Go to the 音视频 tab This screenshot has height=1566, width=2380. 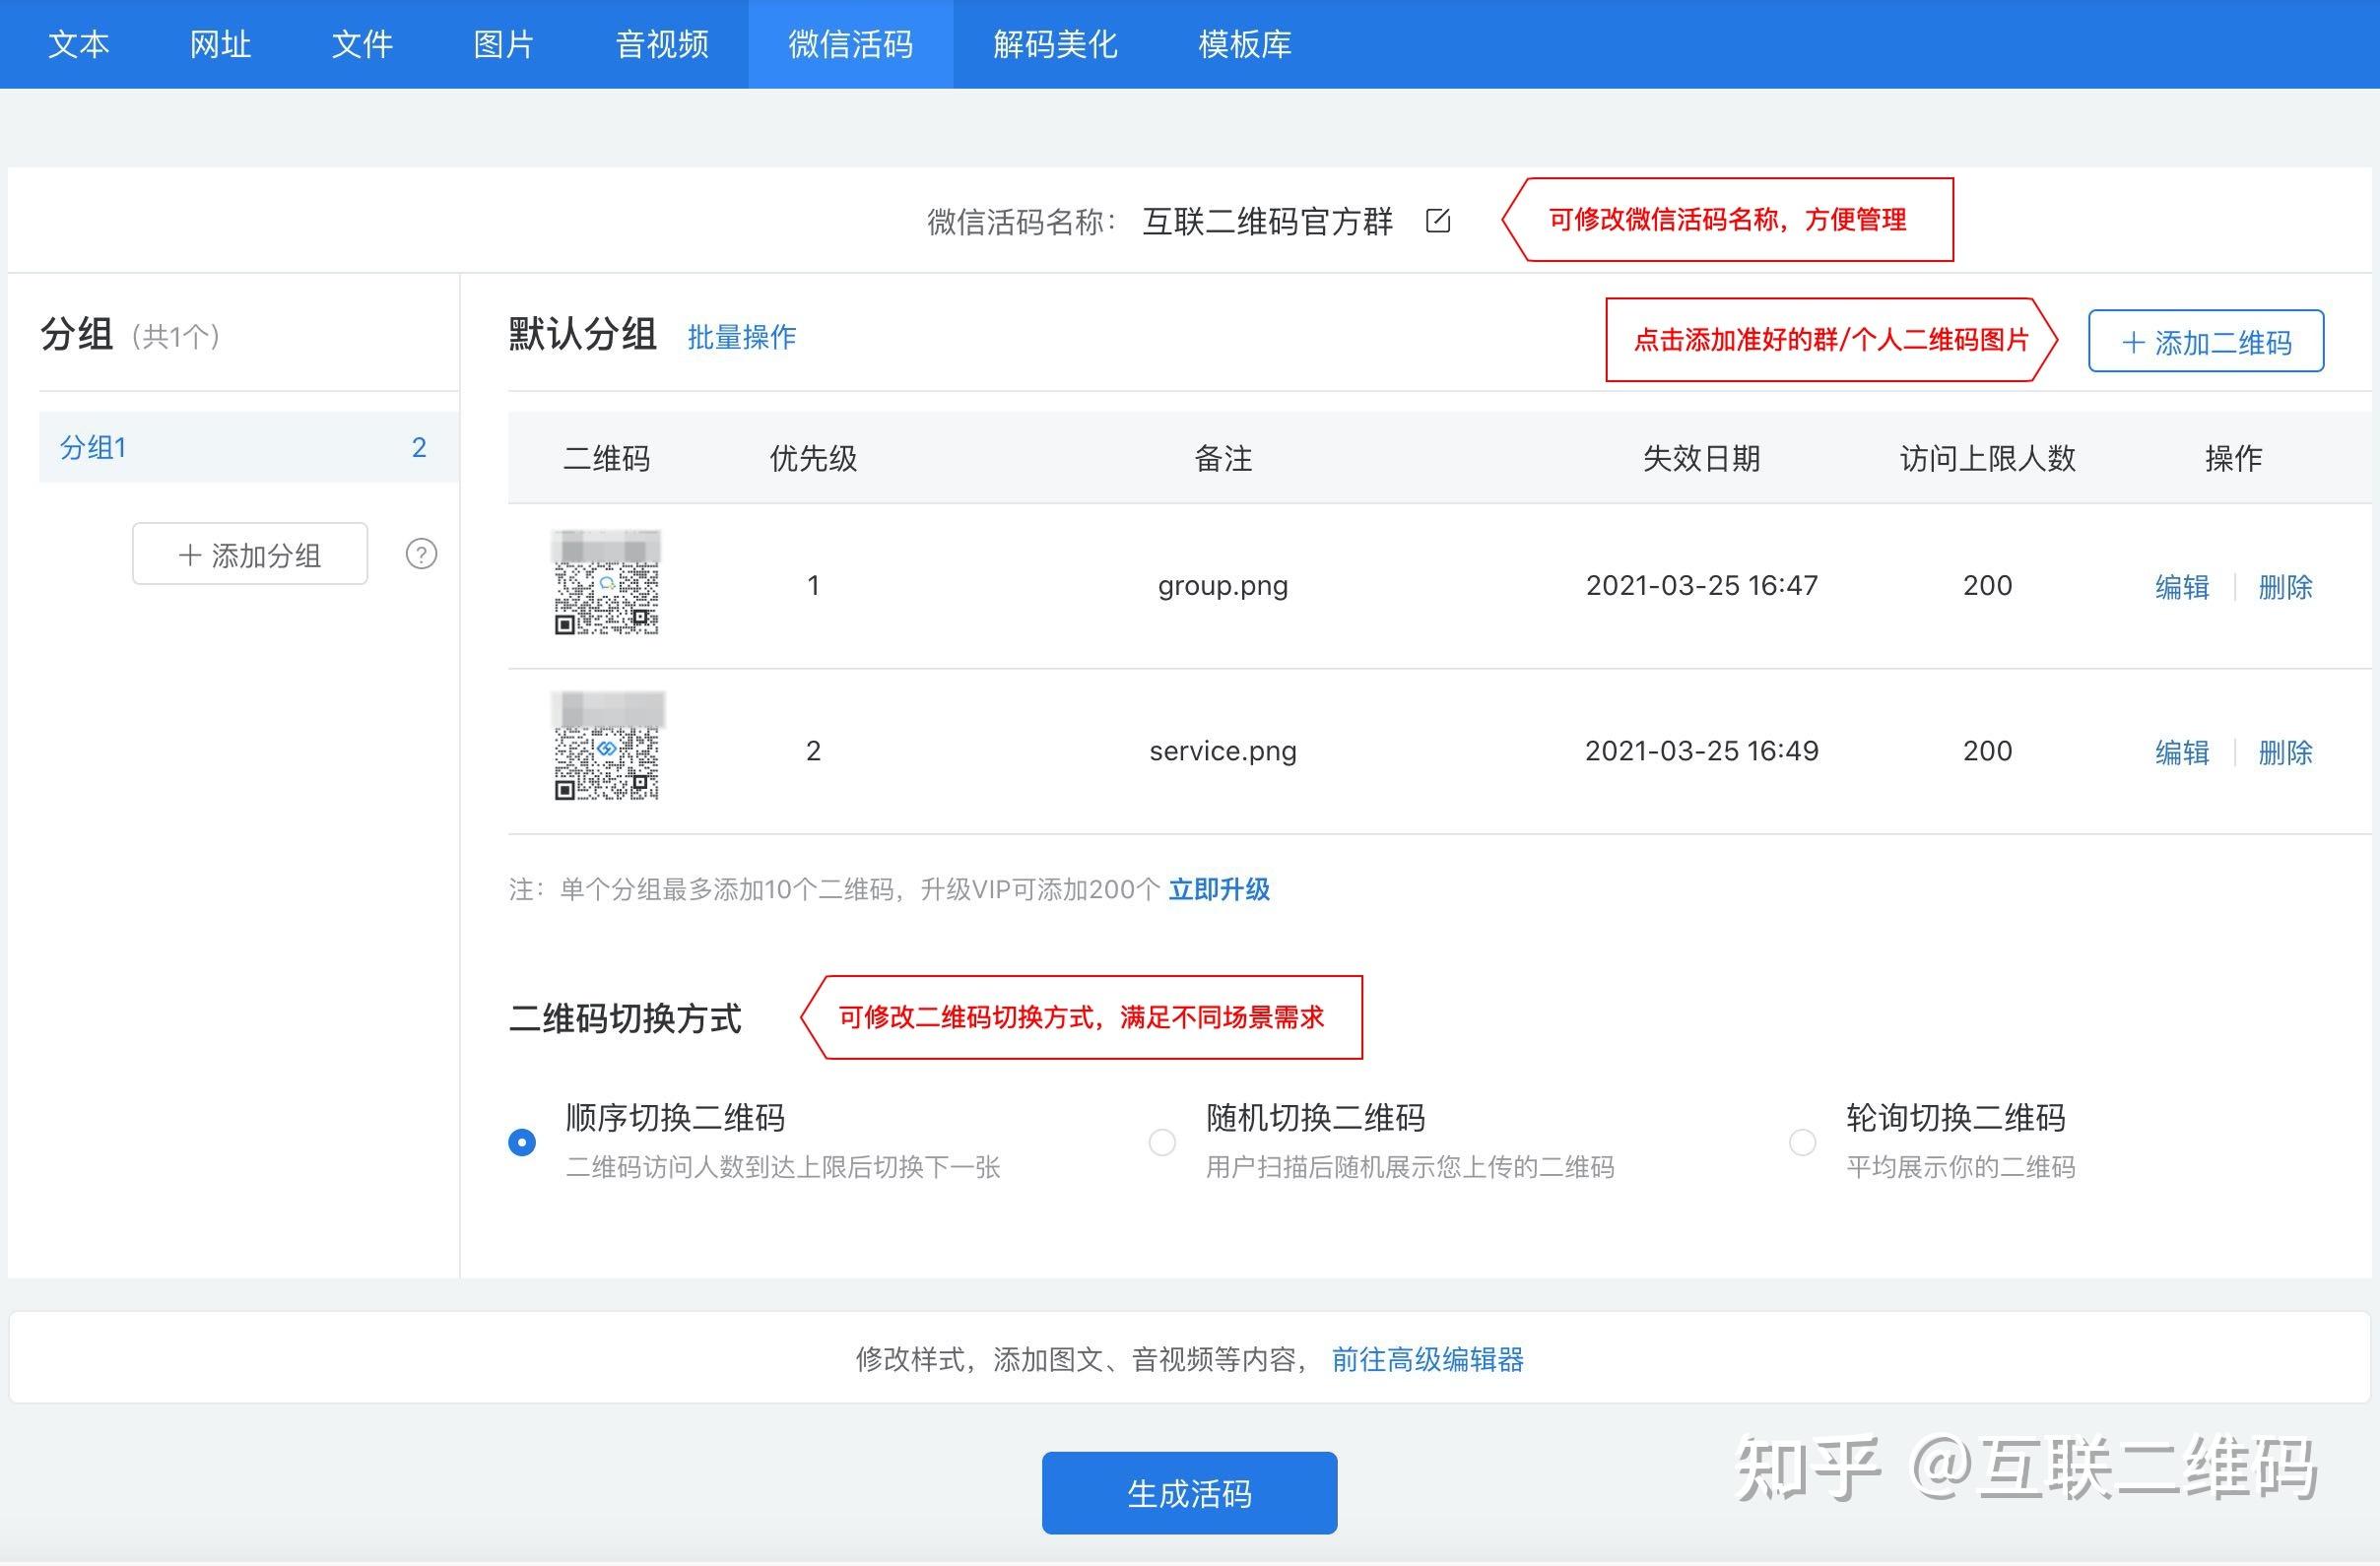click(662, 44)
